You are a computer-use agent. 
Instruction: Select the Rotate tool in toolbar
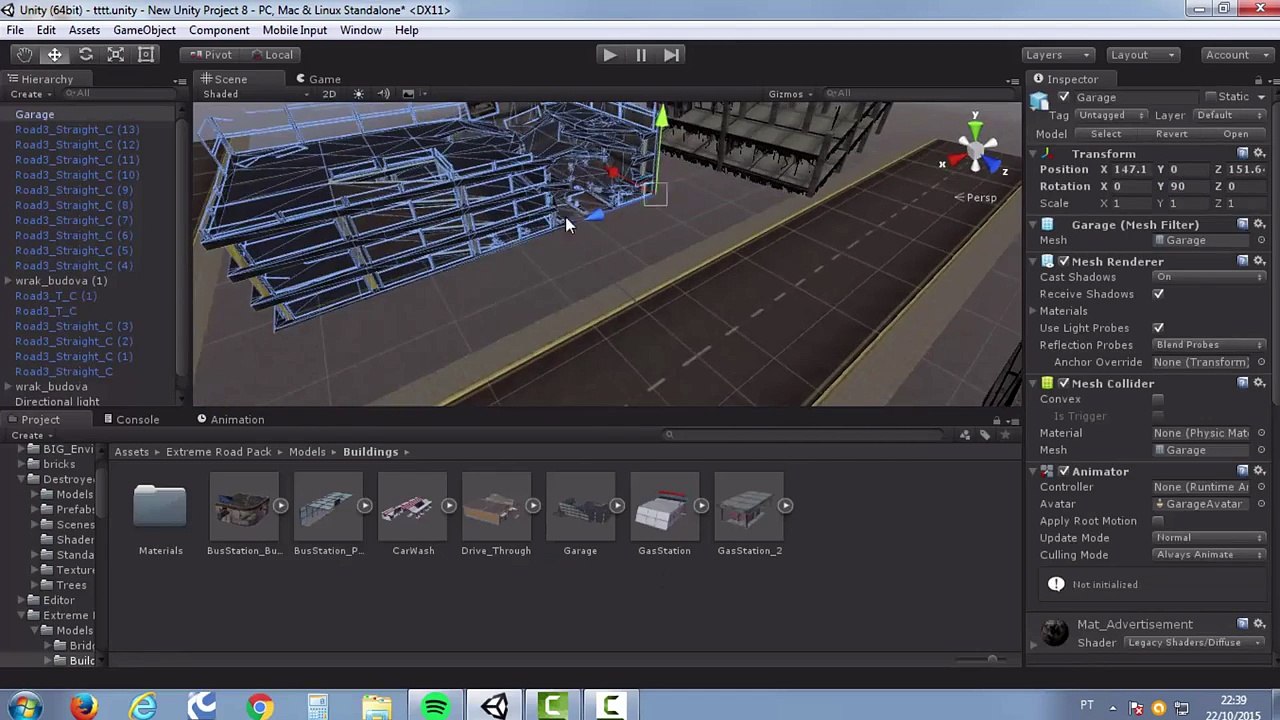85,55
